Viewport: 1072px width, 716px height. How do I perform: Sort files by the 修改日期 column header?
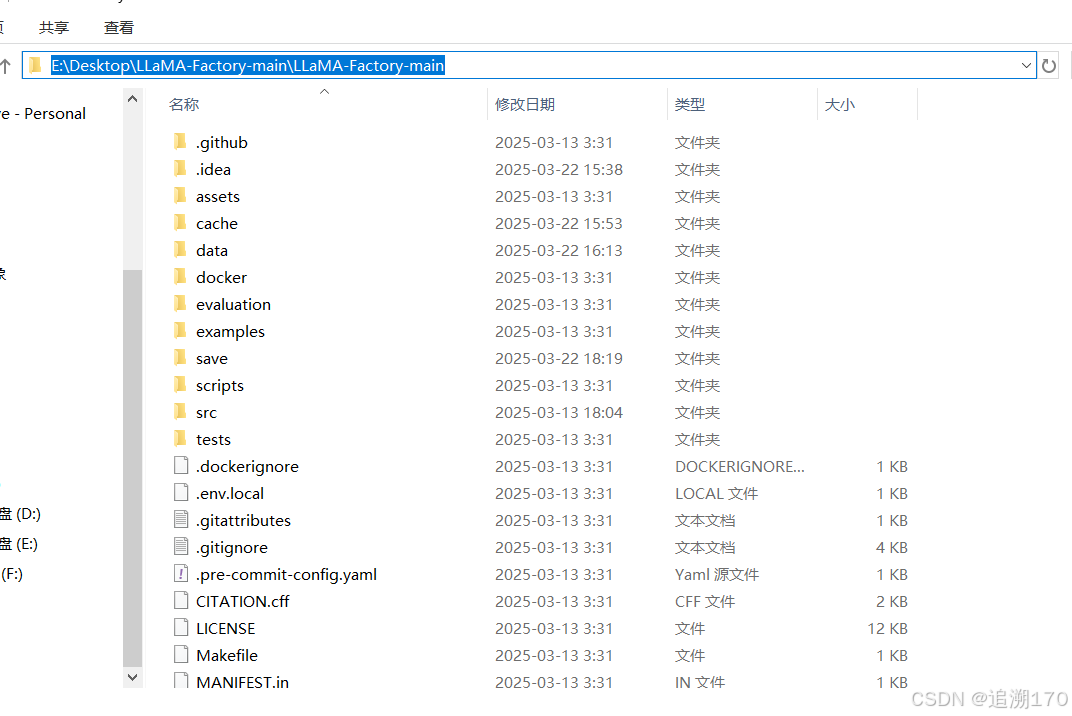pyautogui.click(x=525, y=105)
